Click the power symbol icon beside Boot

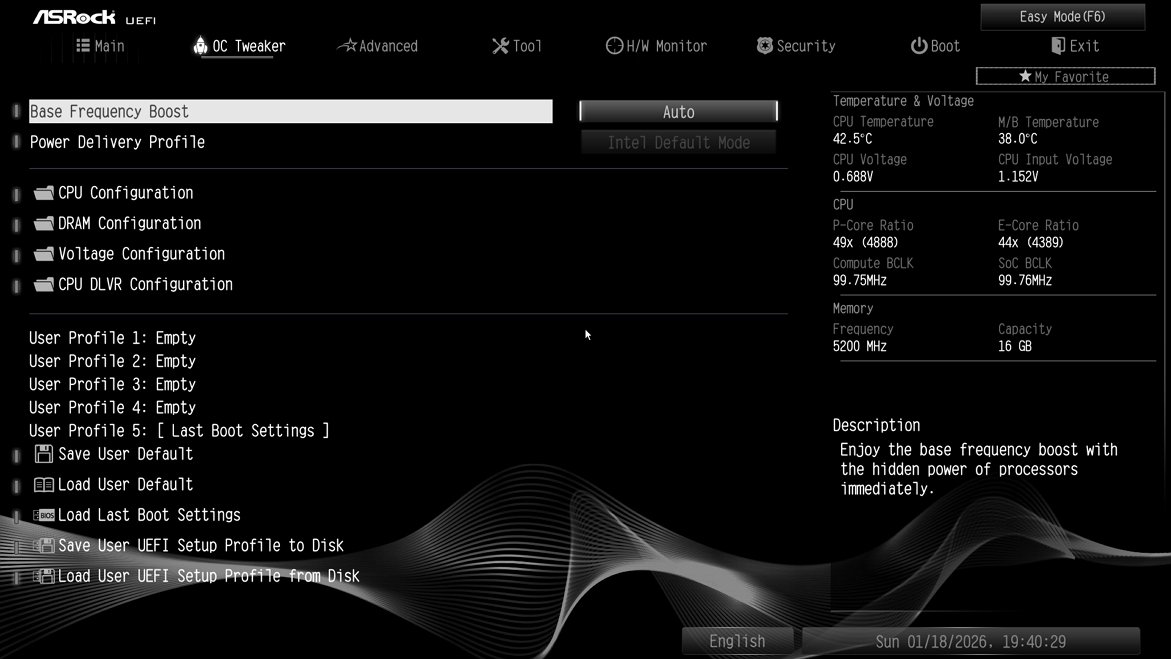click(917, 45)
